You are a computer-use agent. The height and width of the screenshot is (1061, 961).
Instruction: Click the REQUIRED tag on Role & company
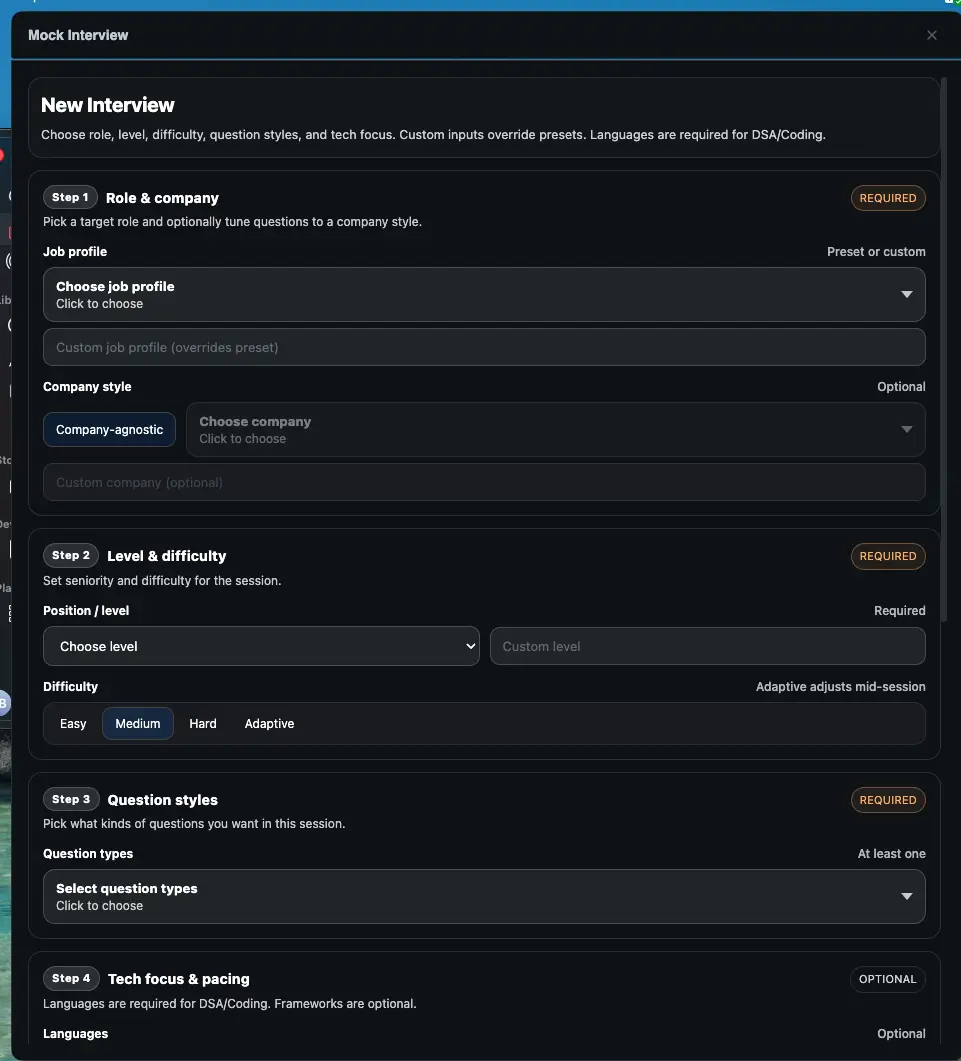point(887,198)
